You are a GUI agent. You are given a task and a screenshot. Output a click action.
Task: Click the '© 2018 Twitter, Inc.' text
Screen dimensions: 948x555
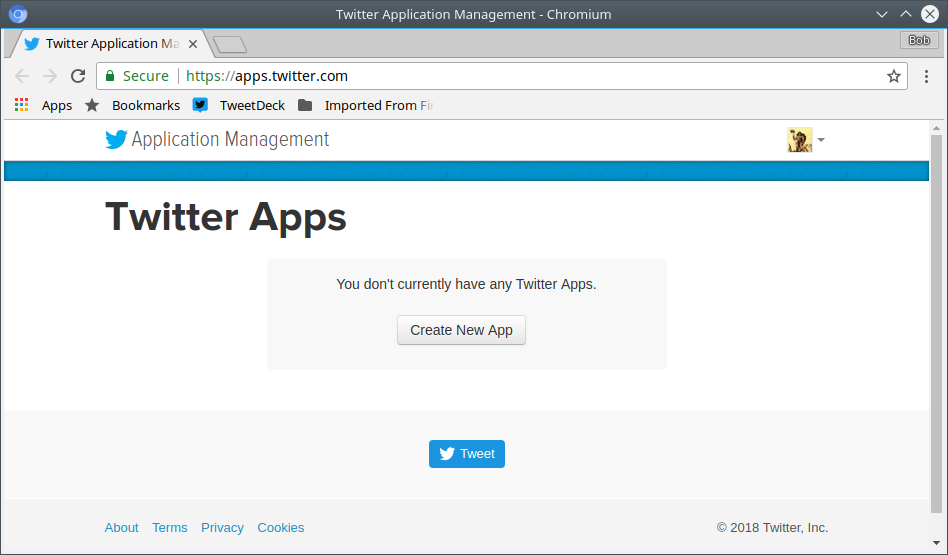coord(772,527)
